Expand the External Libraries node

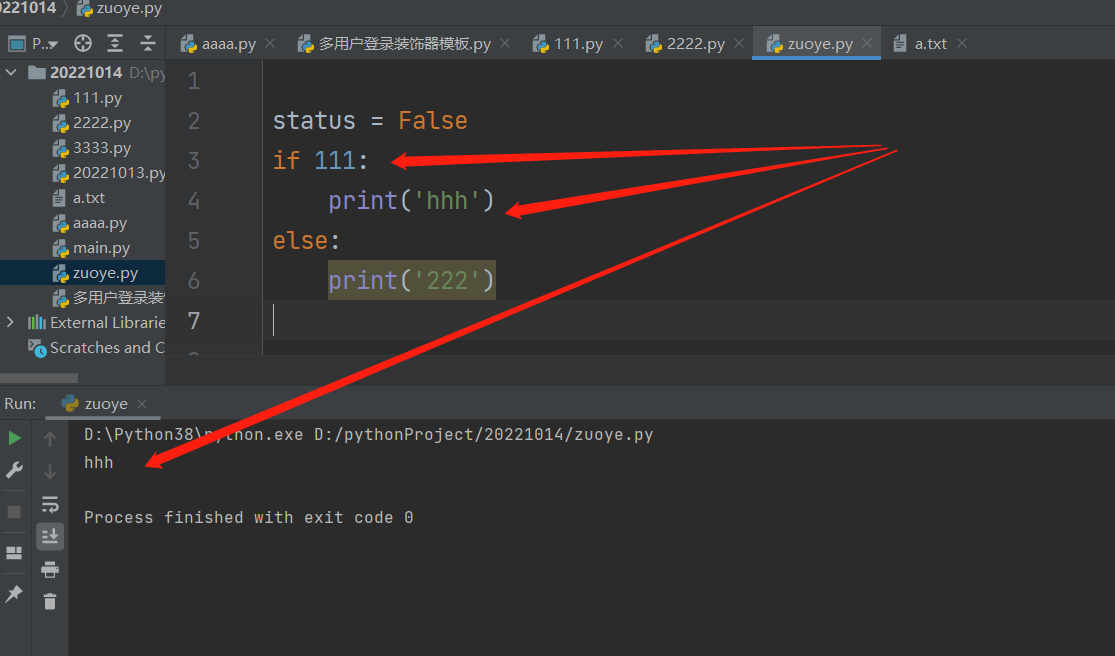click(10, 323)
